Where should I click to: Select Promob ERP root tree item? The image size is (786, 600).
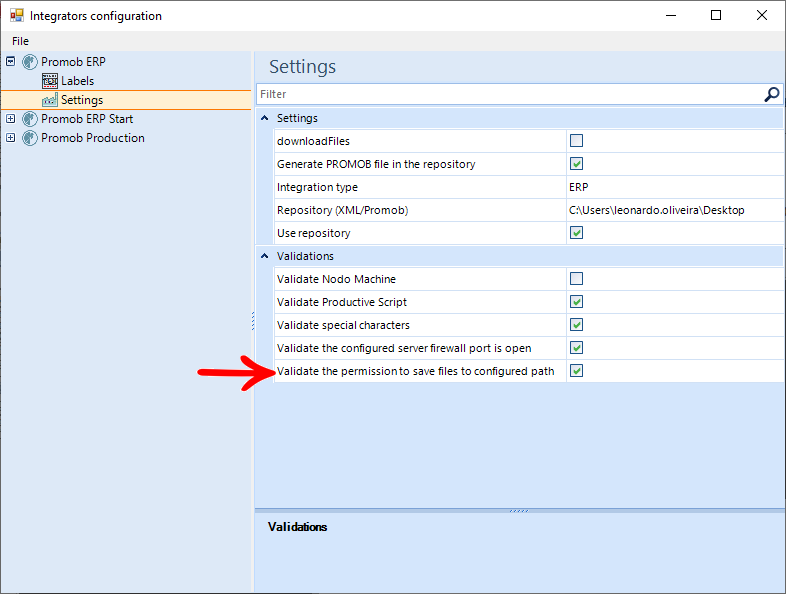coord(73,62)
